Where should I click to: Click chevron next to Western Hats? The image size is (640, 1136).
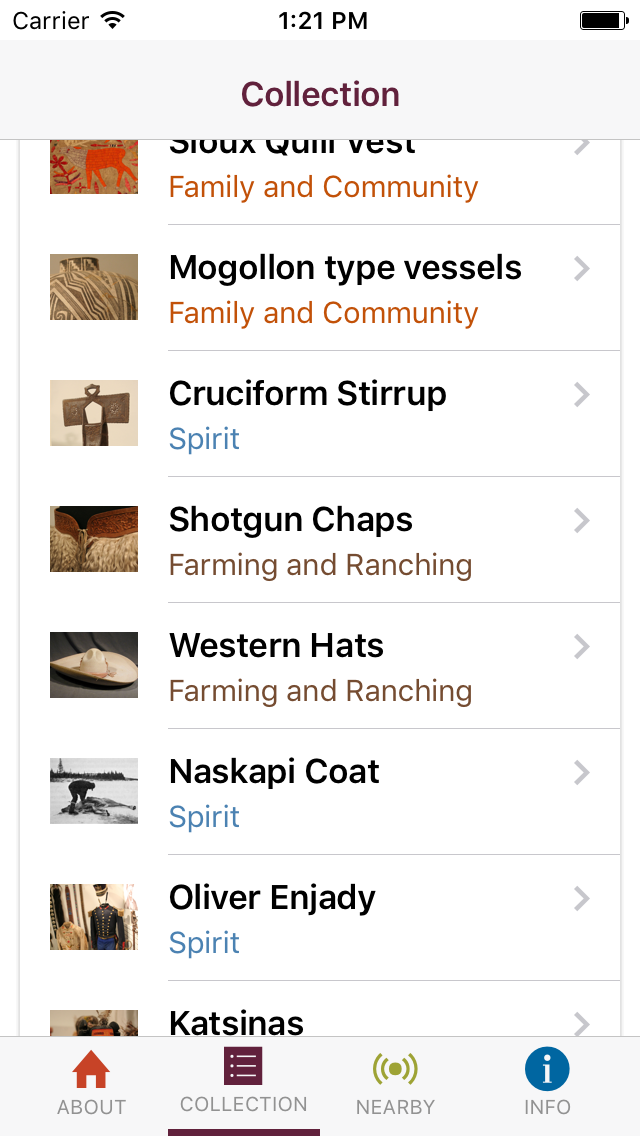[582, 646]
